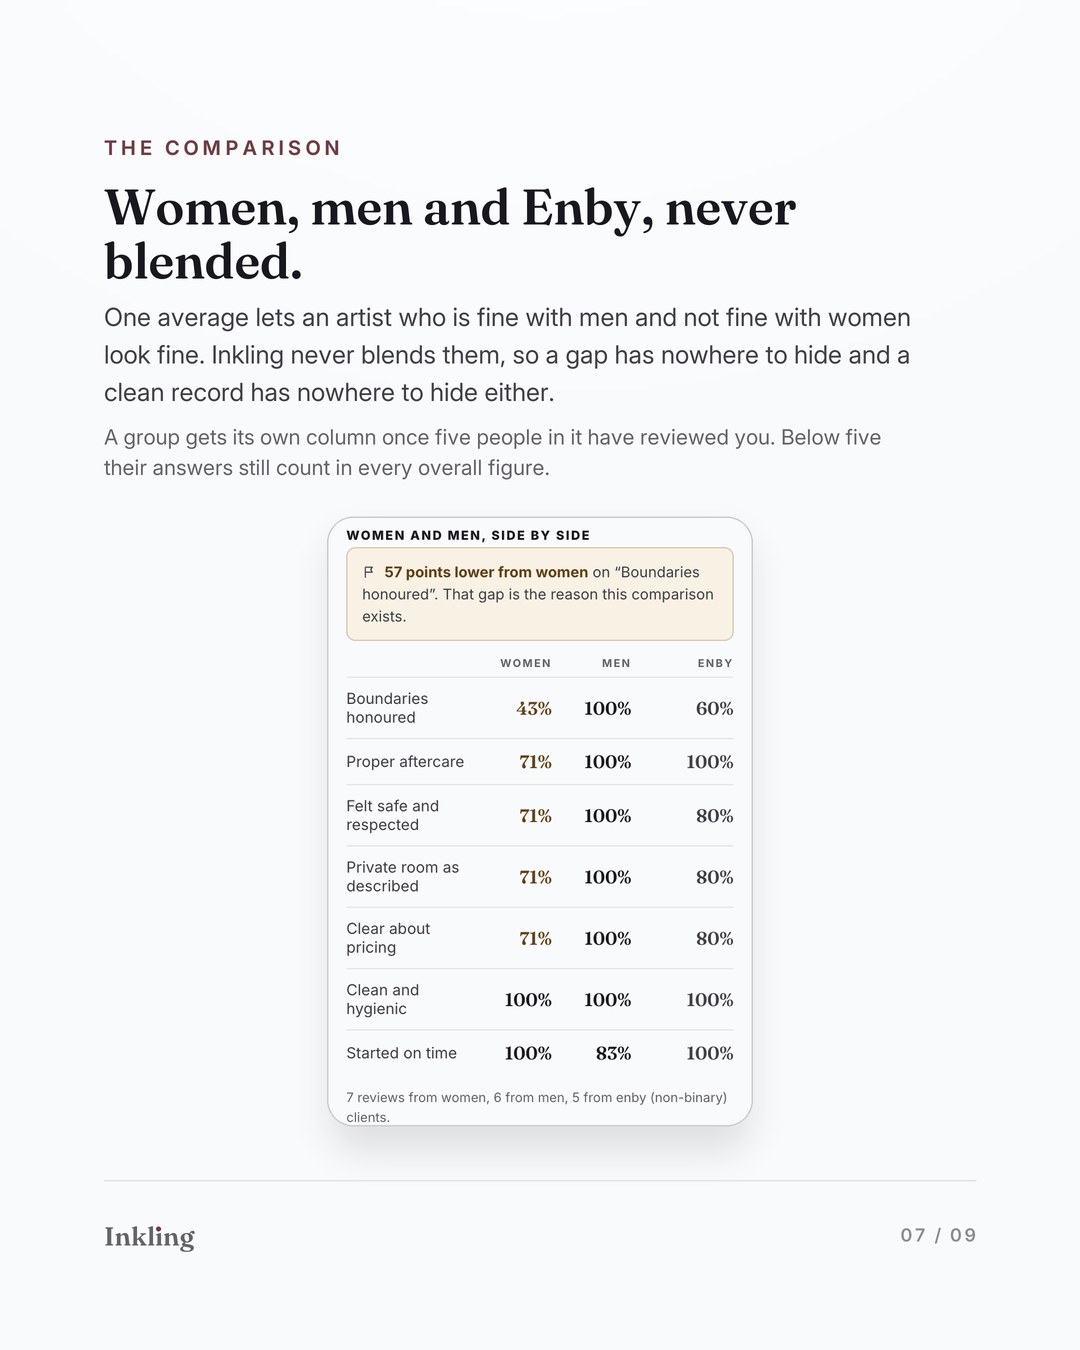Select the ENBY column header
Viewport: 1080px width, 1350px height.
point(715,663)
